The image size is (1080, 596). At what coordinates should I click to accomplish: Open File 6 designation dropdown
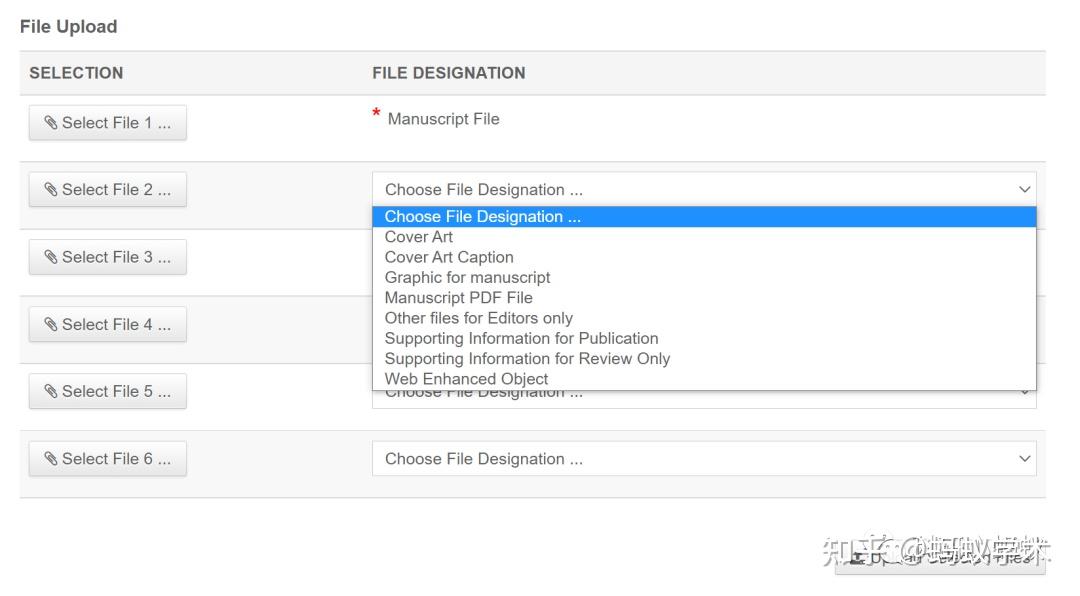(x=703, y=459)
